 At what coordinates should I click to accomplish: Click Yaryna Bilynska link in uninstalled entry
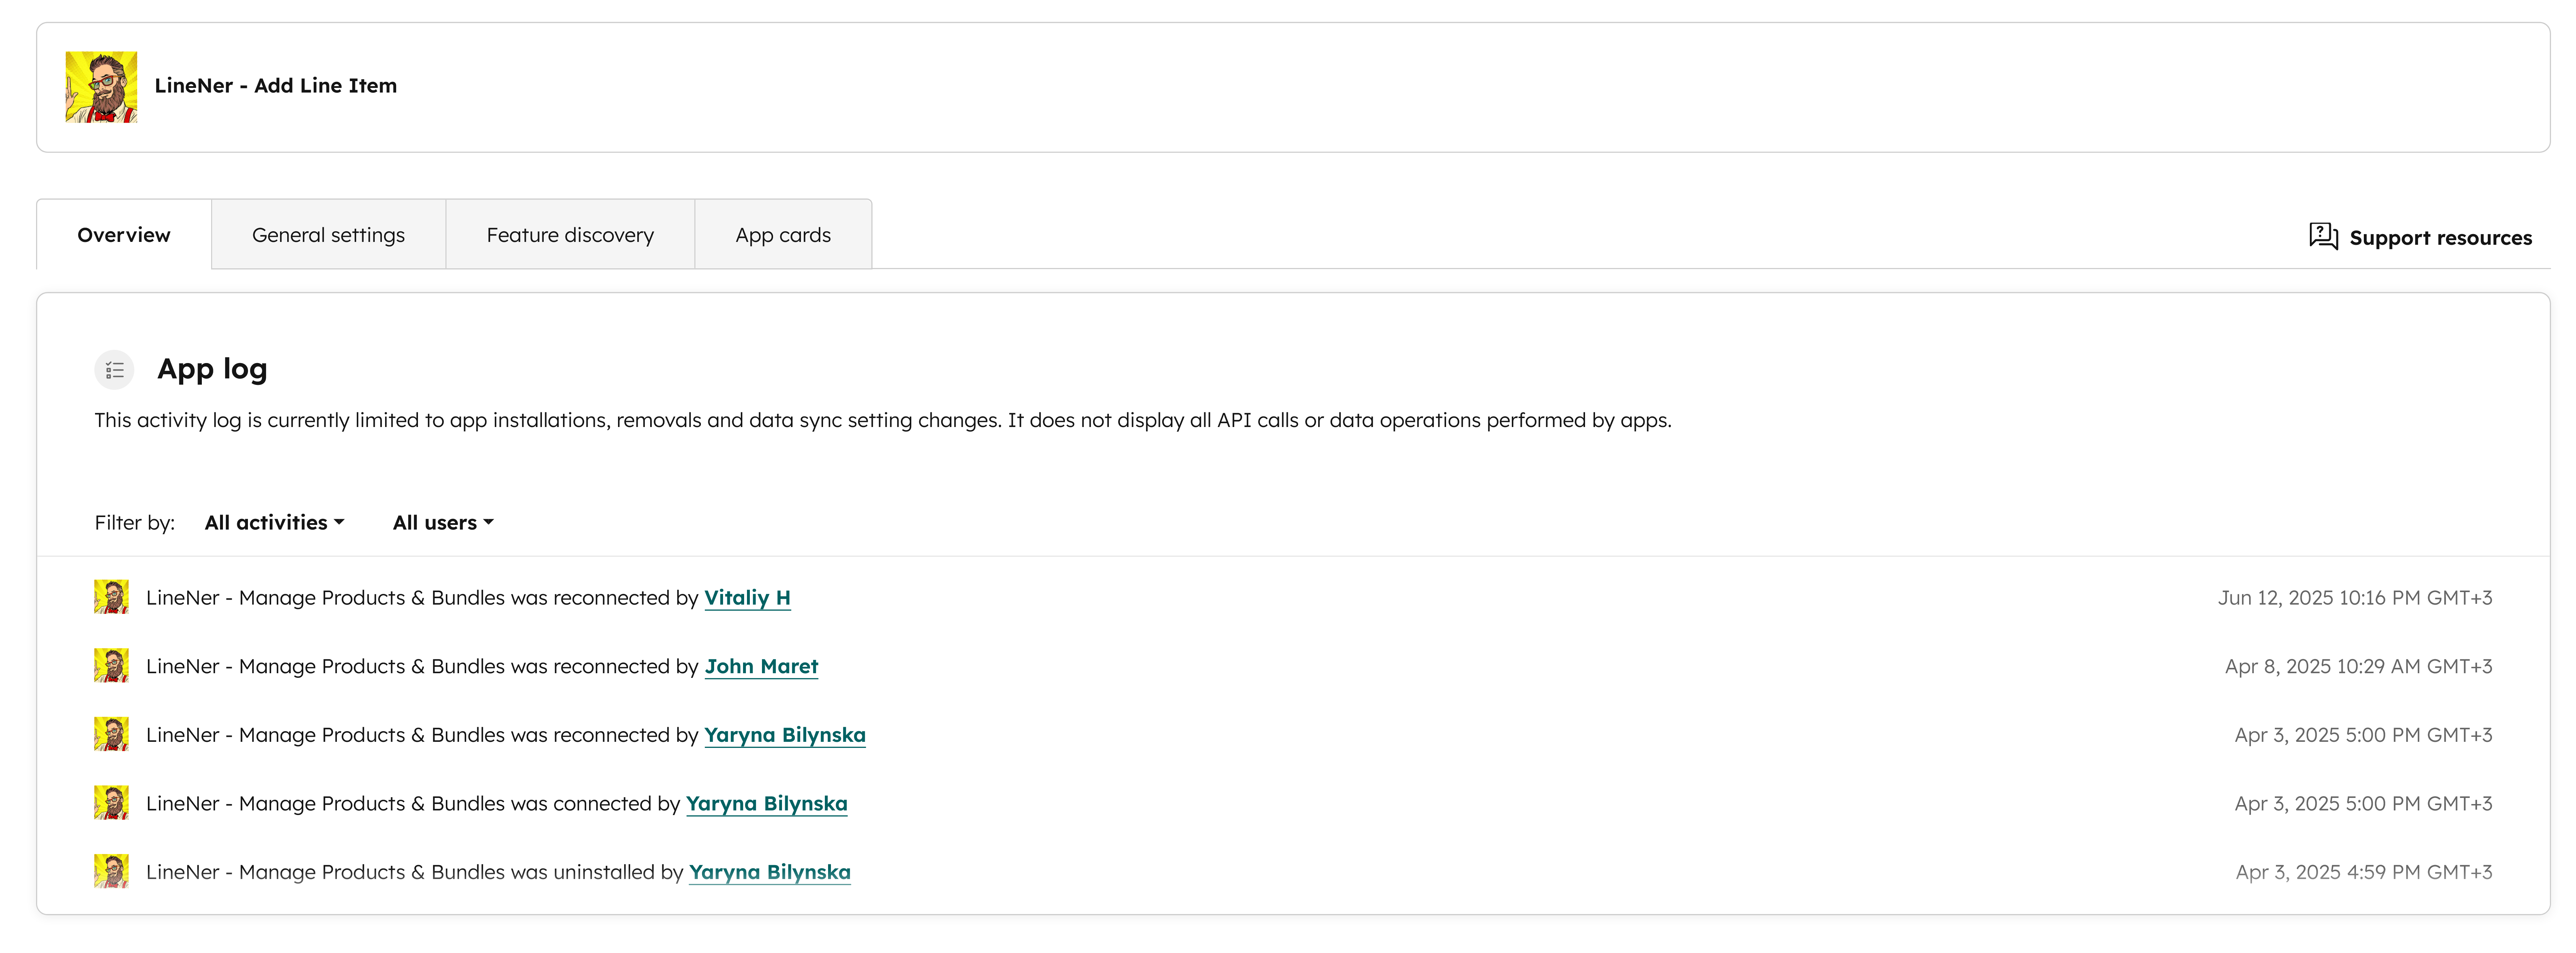click(x=769, y=872)
